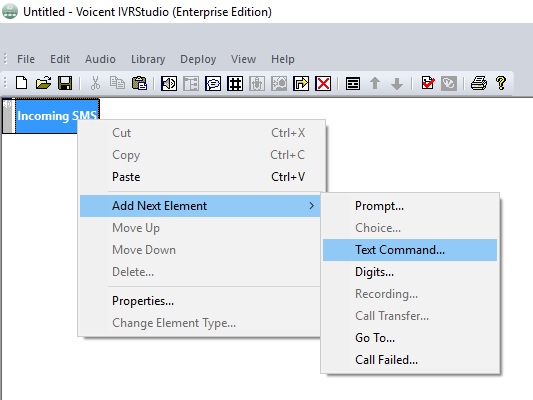This screenshot has height=400, width=533.
Task: Click the Open folder toolbar icon
Action: [x=44, y=83]
